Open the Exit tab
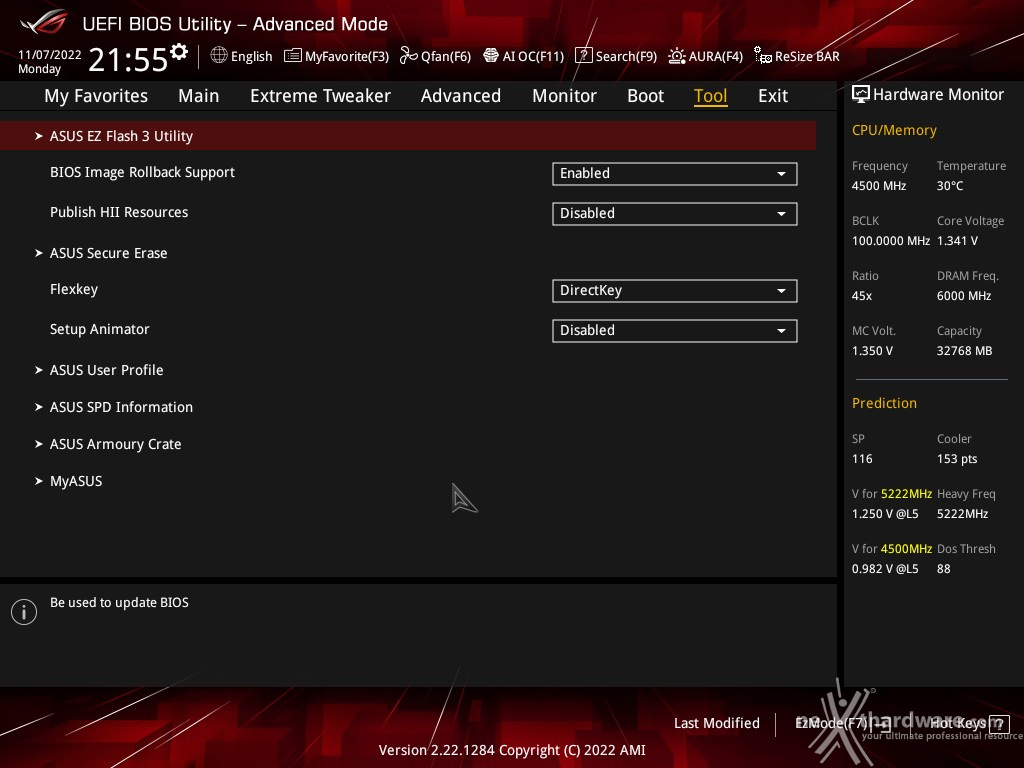This screenshot has width=1024, height=768. (773, 96)
